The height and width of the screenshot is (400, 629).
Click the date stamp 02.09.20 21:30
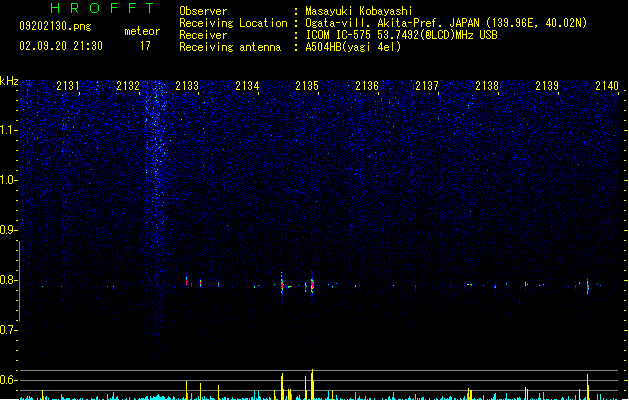pyautogui.click(x=61, y=46)
